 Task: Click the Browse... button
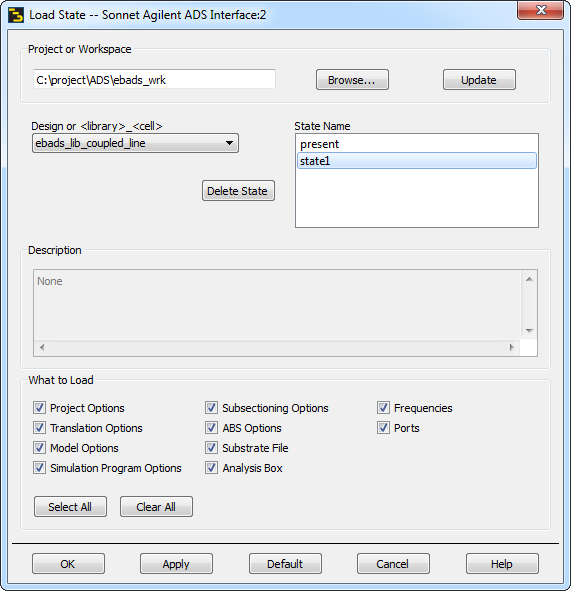click(352, 80)
